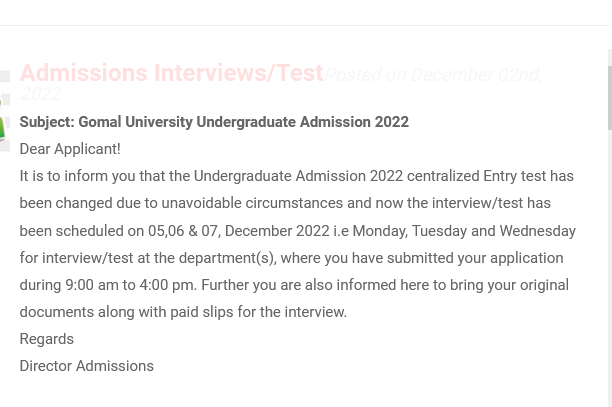
Task: Click the word 'Regards'
Action: click(x=47, y=339)
